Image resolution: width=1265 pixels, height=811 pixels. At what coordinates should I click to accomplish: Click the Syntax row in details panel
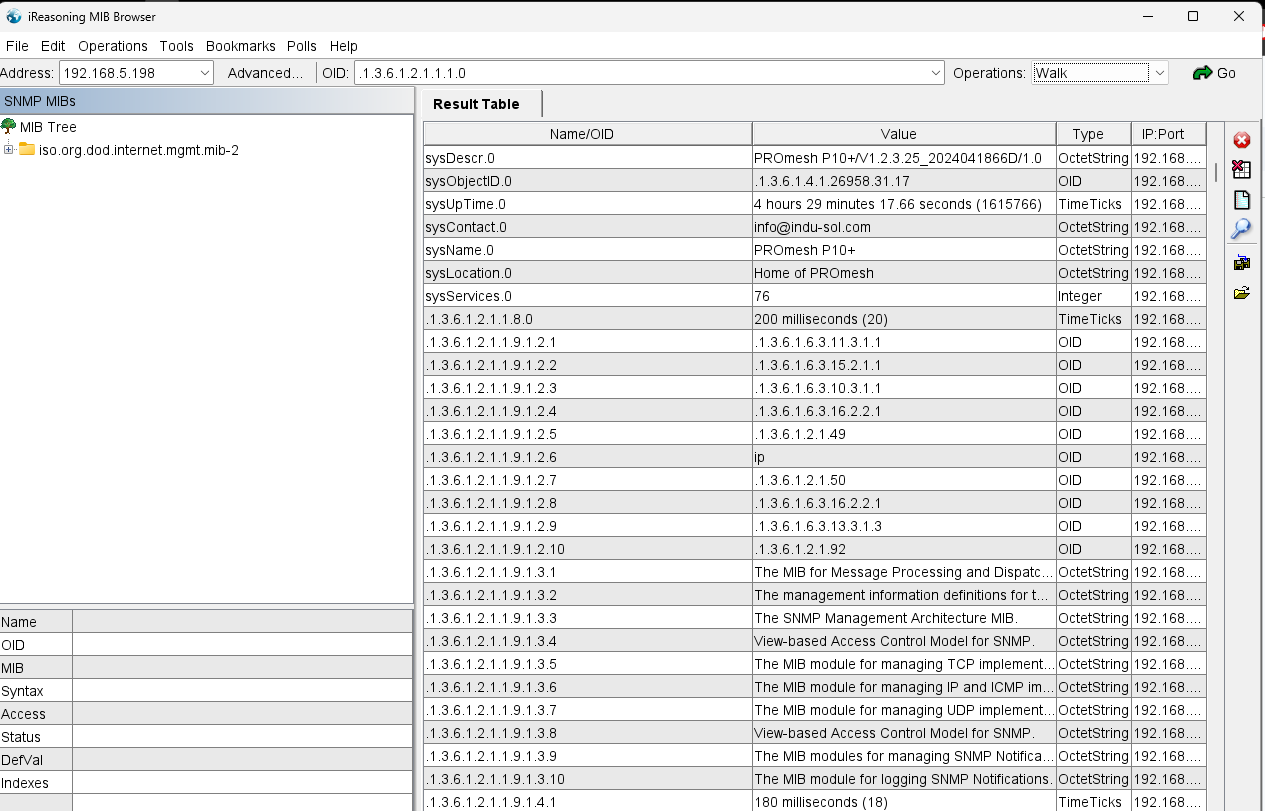(206, 691)
